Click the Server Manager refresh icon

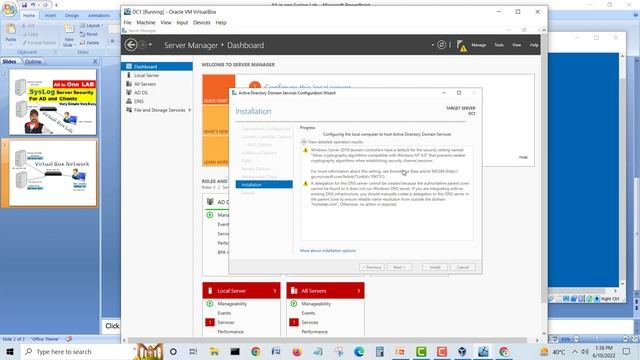tap(441, 44)
